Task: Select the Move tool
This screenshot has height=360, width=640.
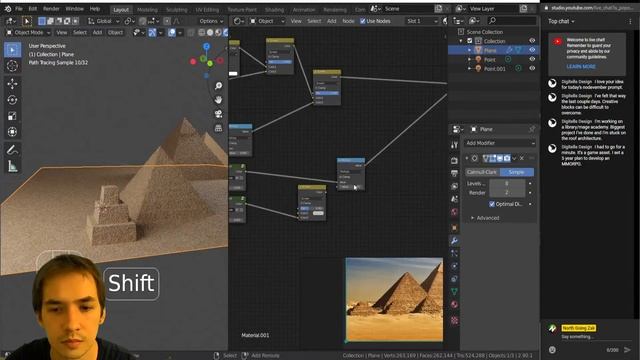Action: (x=12, y=84)
